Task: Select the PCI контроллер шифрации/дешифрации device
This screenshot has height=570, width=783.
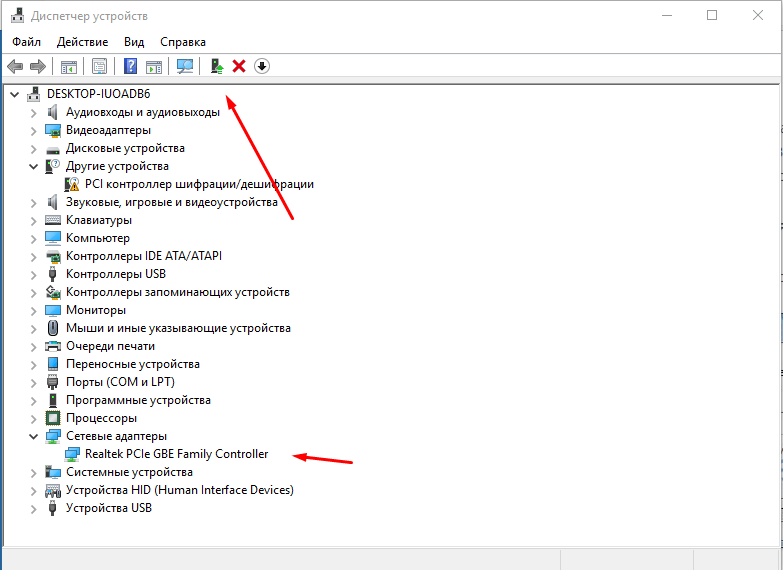Action: 199,184
